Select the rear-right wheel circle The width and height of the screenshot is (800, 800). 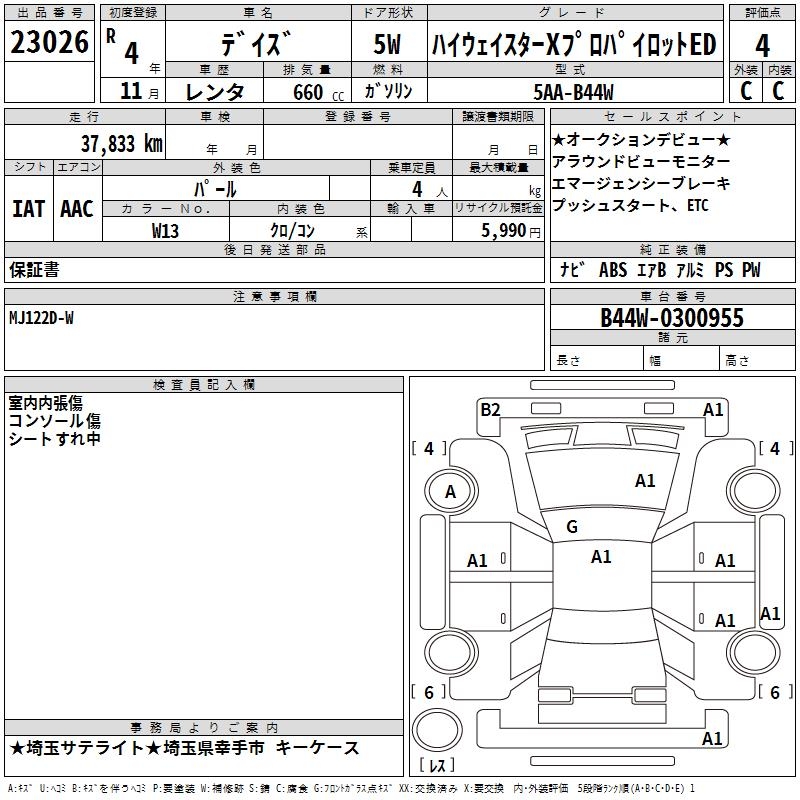click(x=753, y=652)
